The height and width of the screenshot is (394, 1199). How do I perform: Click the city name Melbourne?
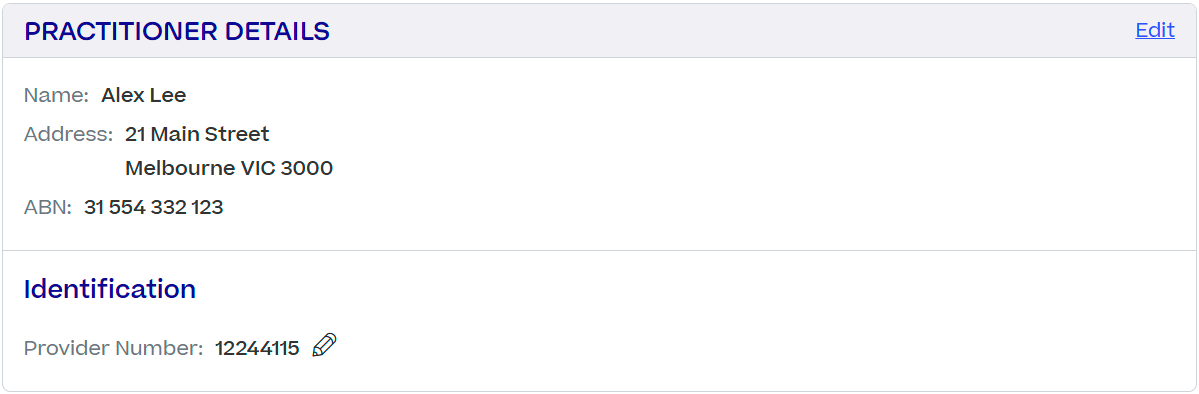click(175, 168)
